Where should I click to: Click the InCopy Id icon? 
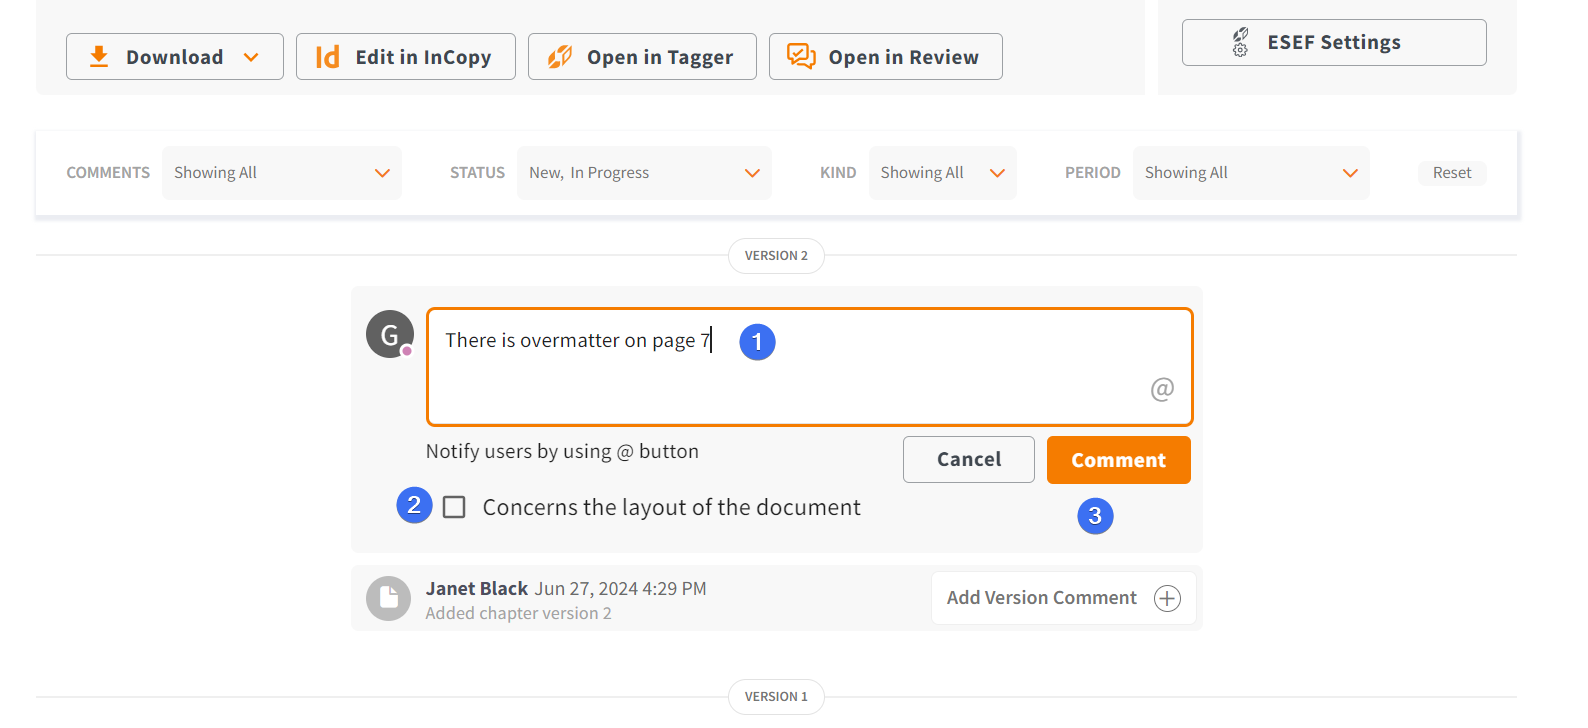328,57
